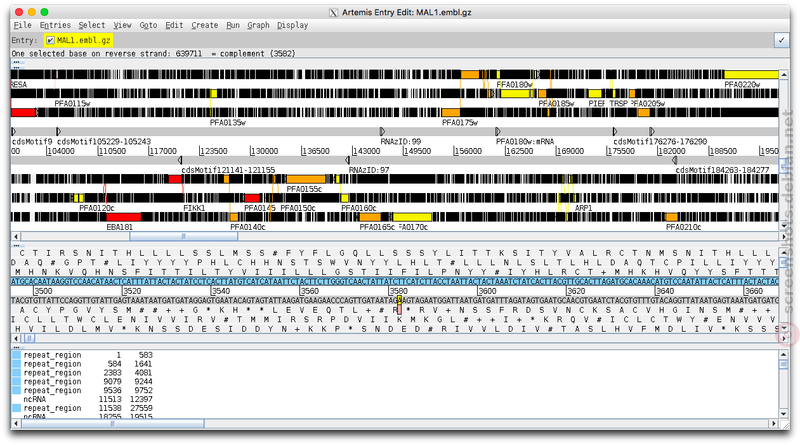Select the red EBA181 gene feature
The height and width of the screenshot is (445, 800).
[x=123, y=217]
